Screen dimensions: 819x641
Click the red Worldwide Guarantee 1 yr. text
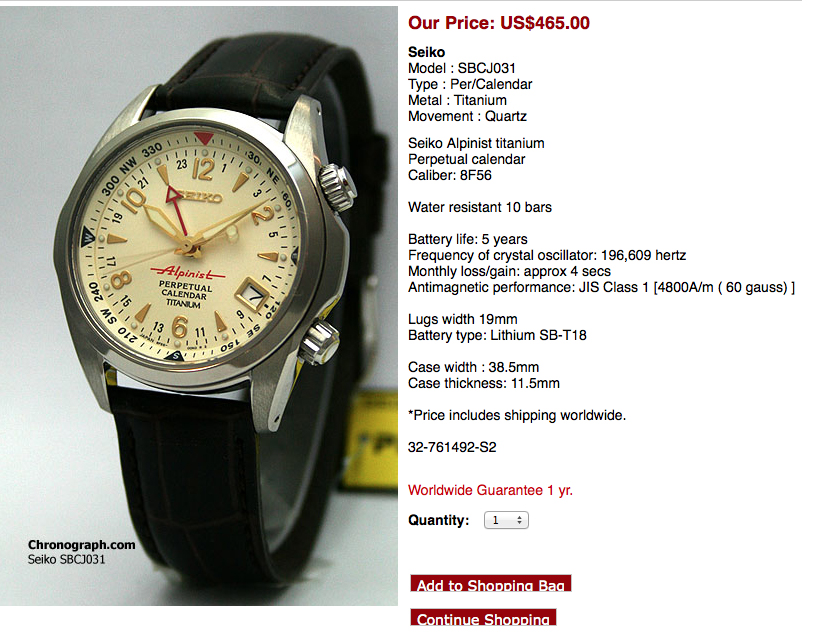click(490, 491)
